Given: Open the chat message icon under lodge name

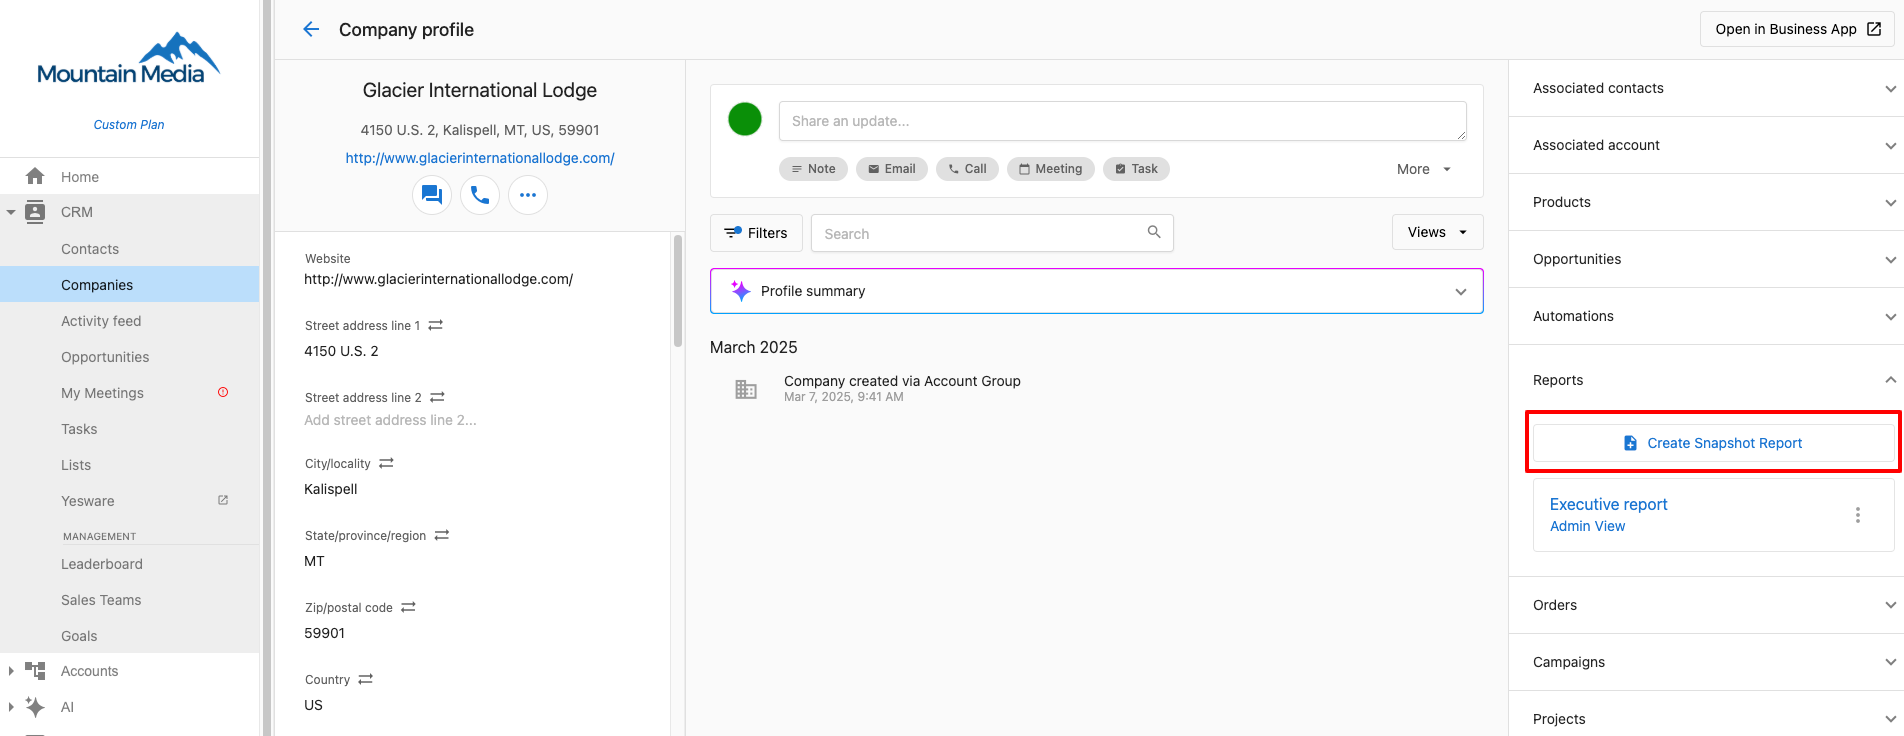Looking at the screenshot, I should pyautogui.click(x=432, y=194).
